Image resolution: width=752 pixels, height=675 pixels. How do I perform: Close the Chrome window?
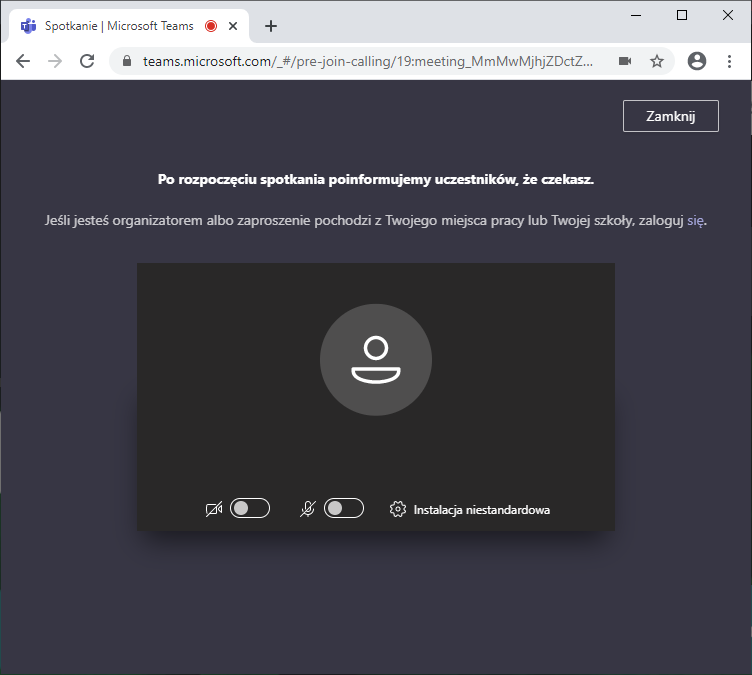click(728, 15)
